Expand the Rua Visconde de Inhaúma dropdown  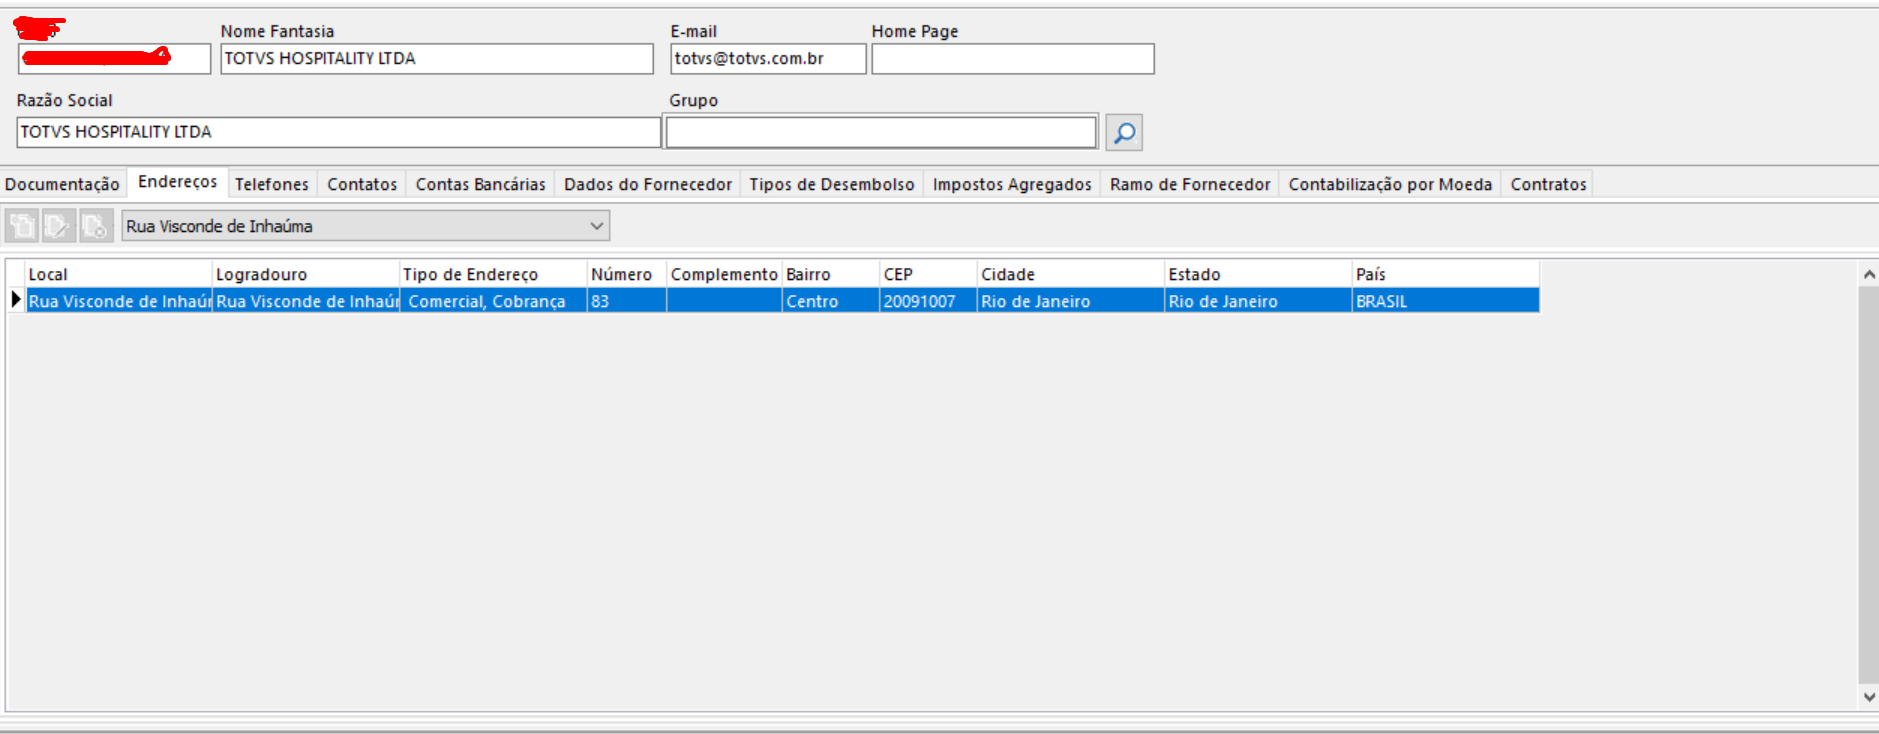[596, 226]
